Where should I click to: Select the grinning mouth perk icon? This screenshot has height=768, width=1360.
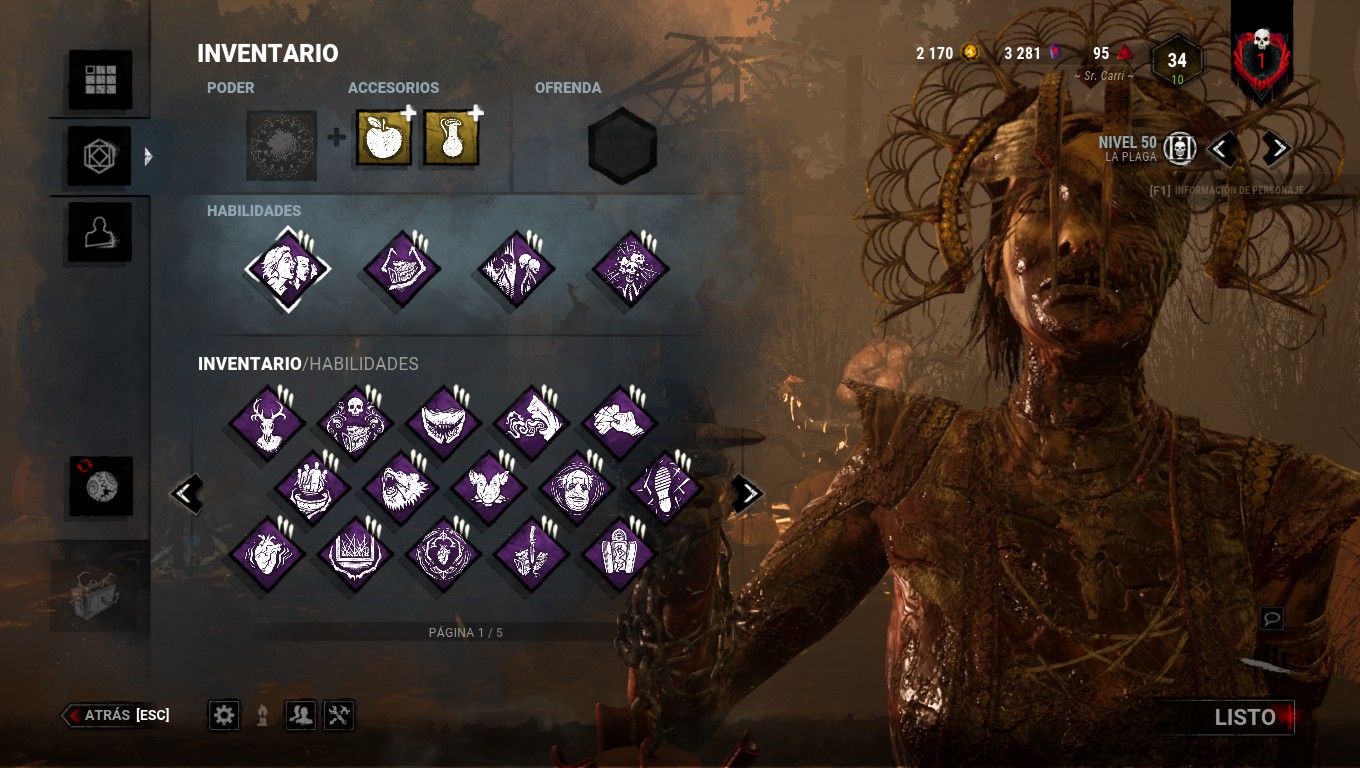pos(444,424)
